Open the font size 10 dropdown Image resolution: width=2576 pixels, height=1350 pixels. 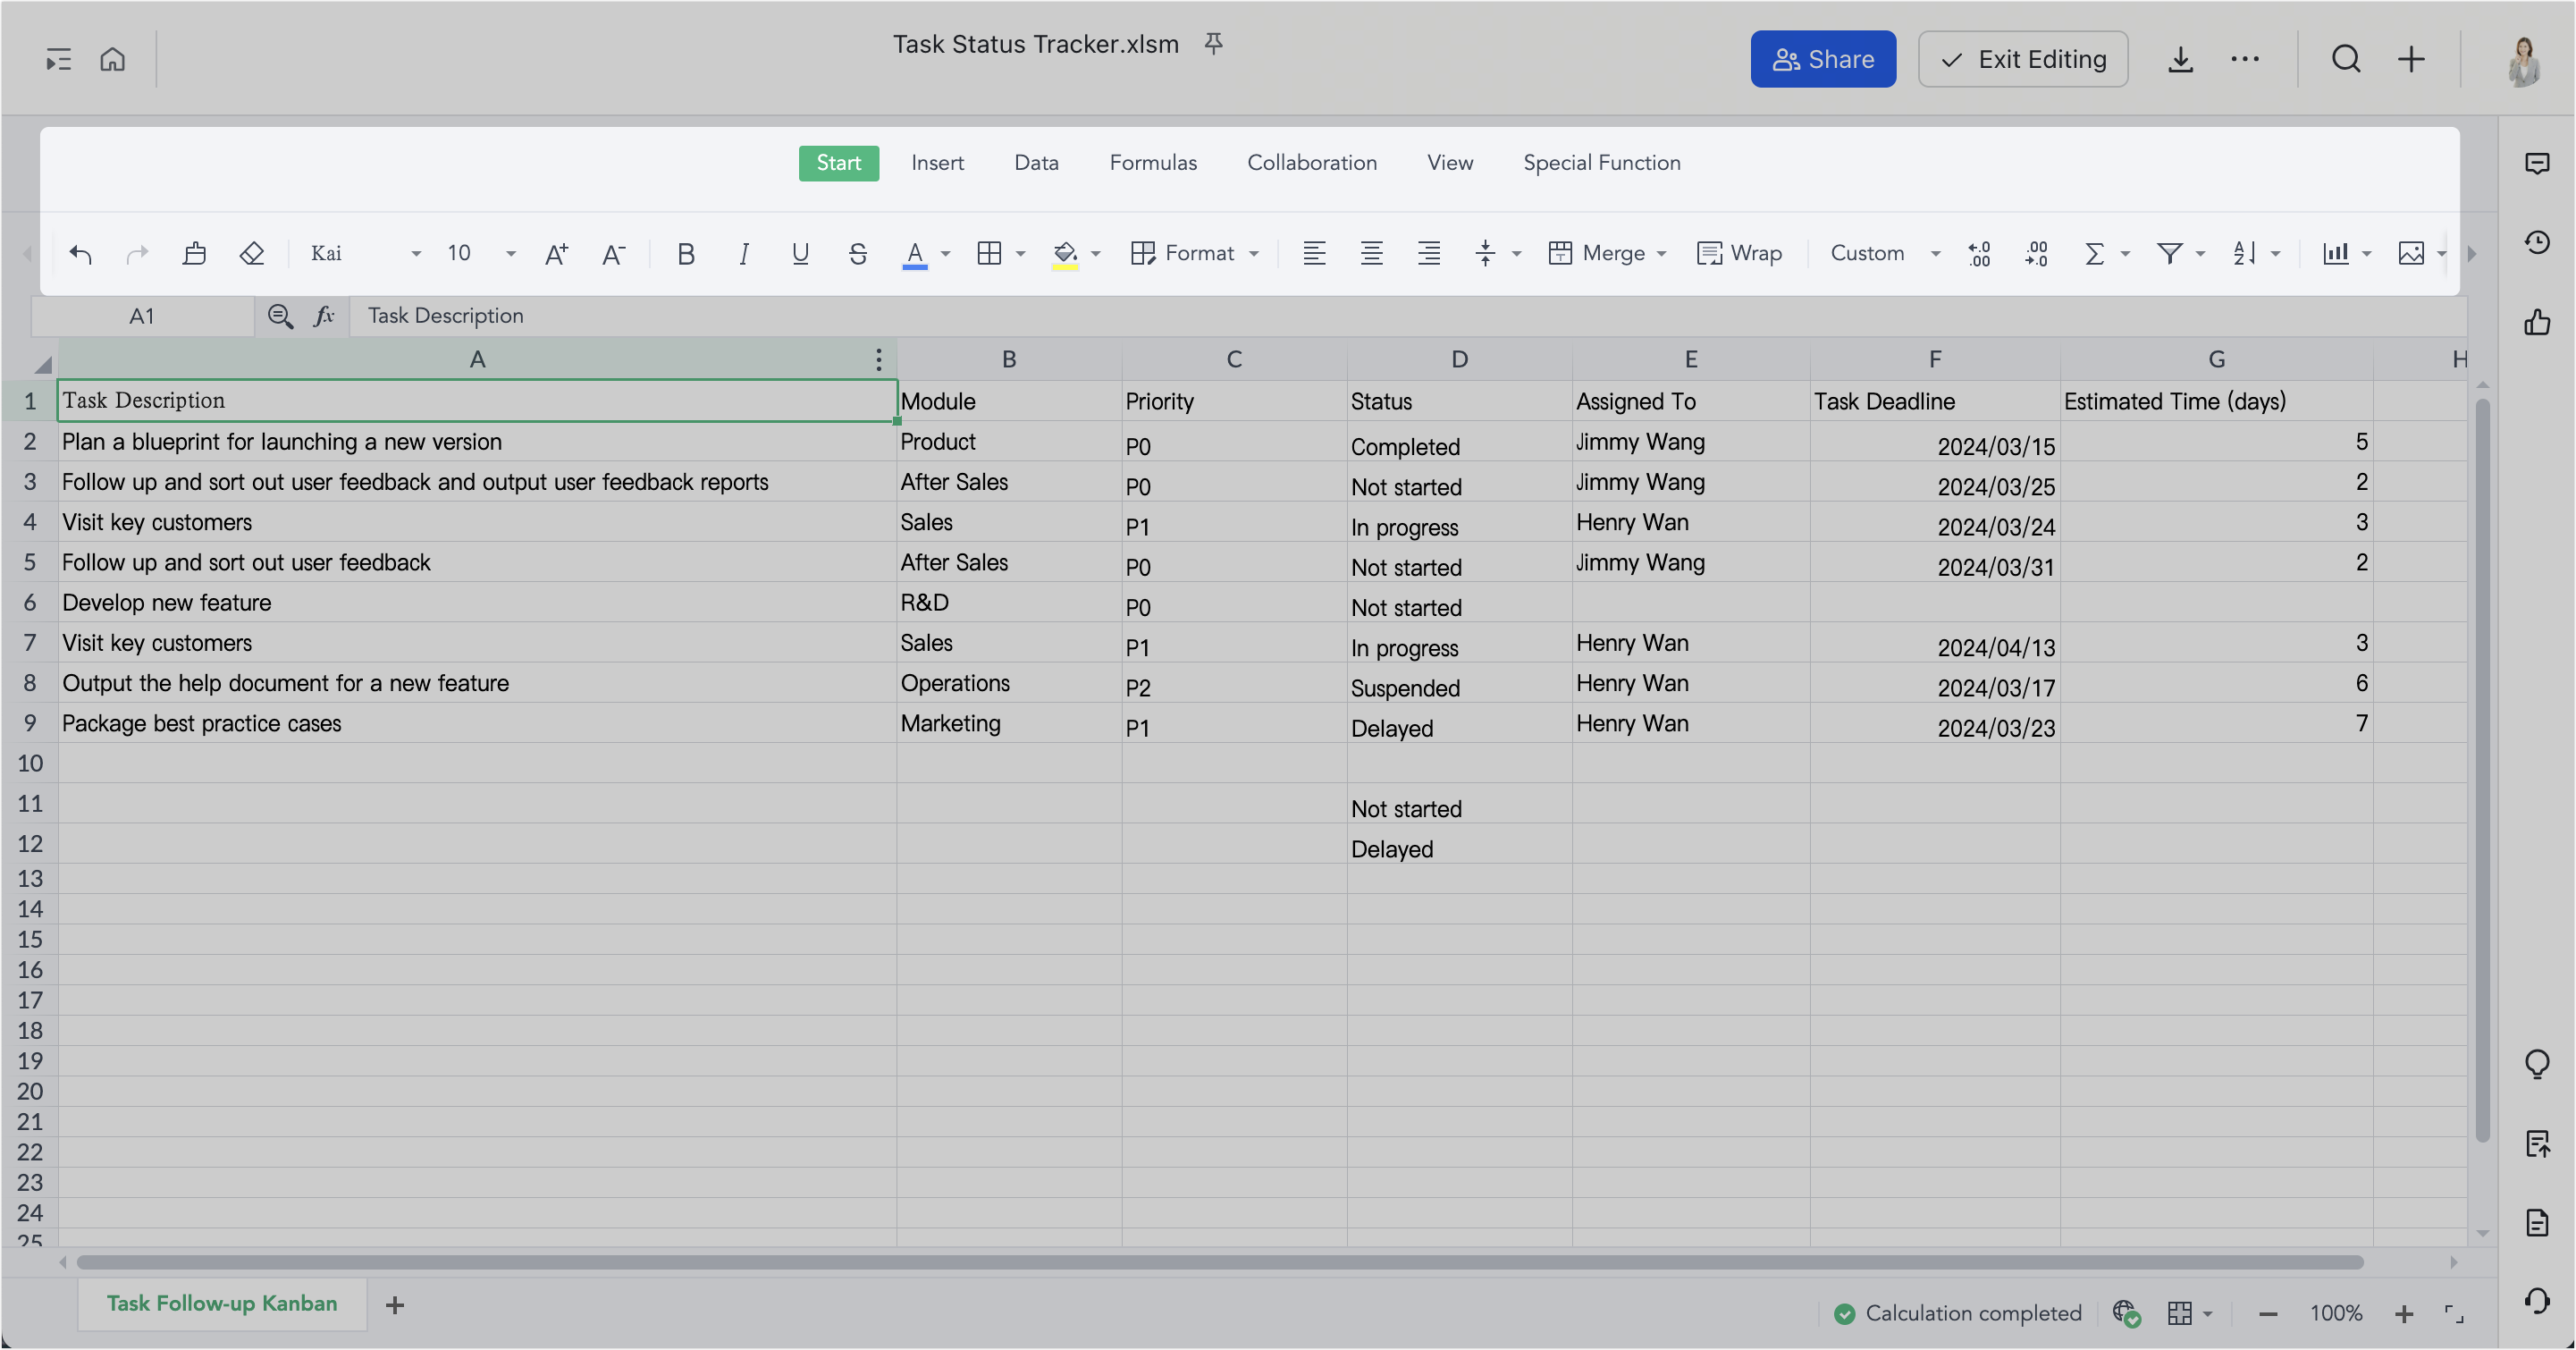point(480,254)
